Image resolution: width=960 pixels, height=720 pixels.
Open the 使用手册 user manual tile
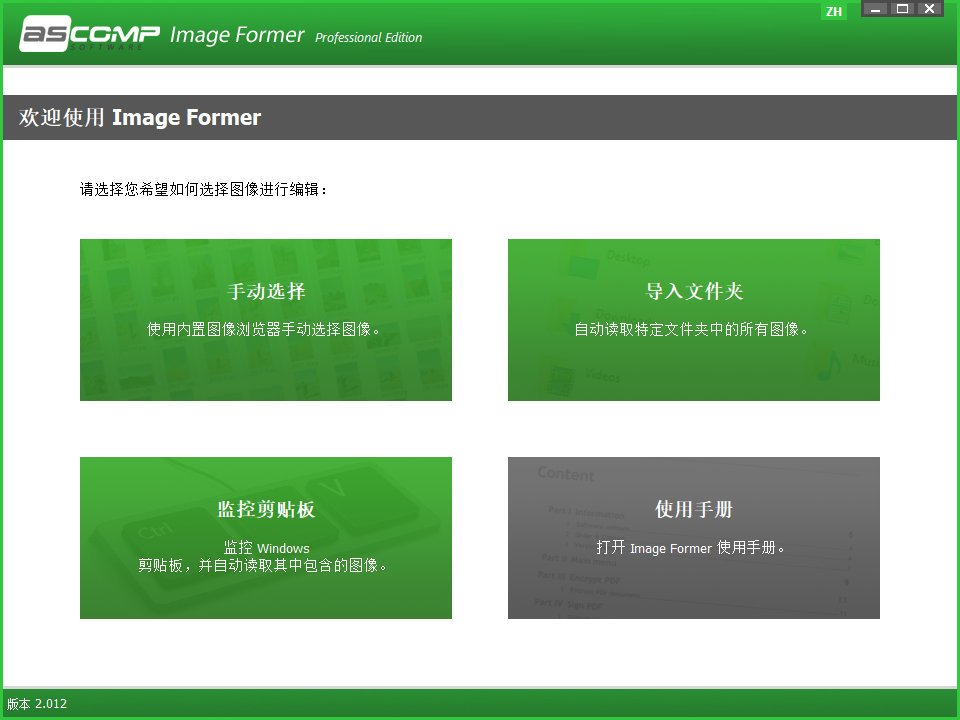pos(693,537)
